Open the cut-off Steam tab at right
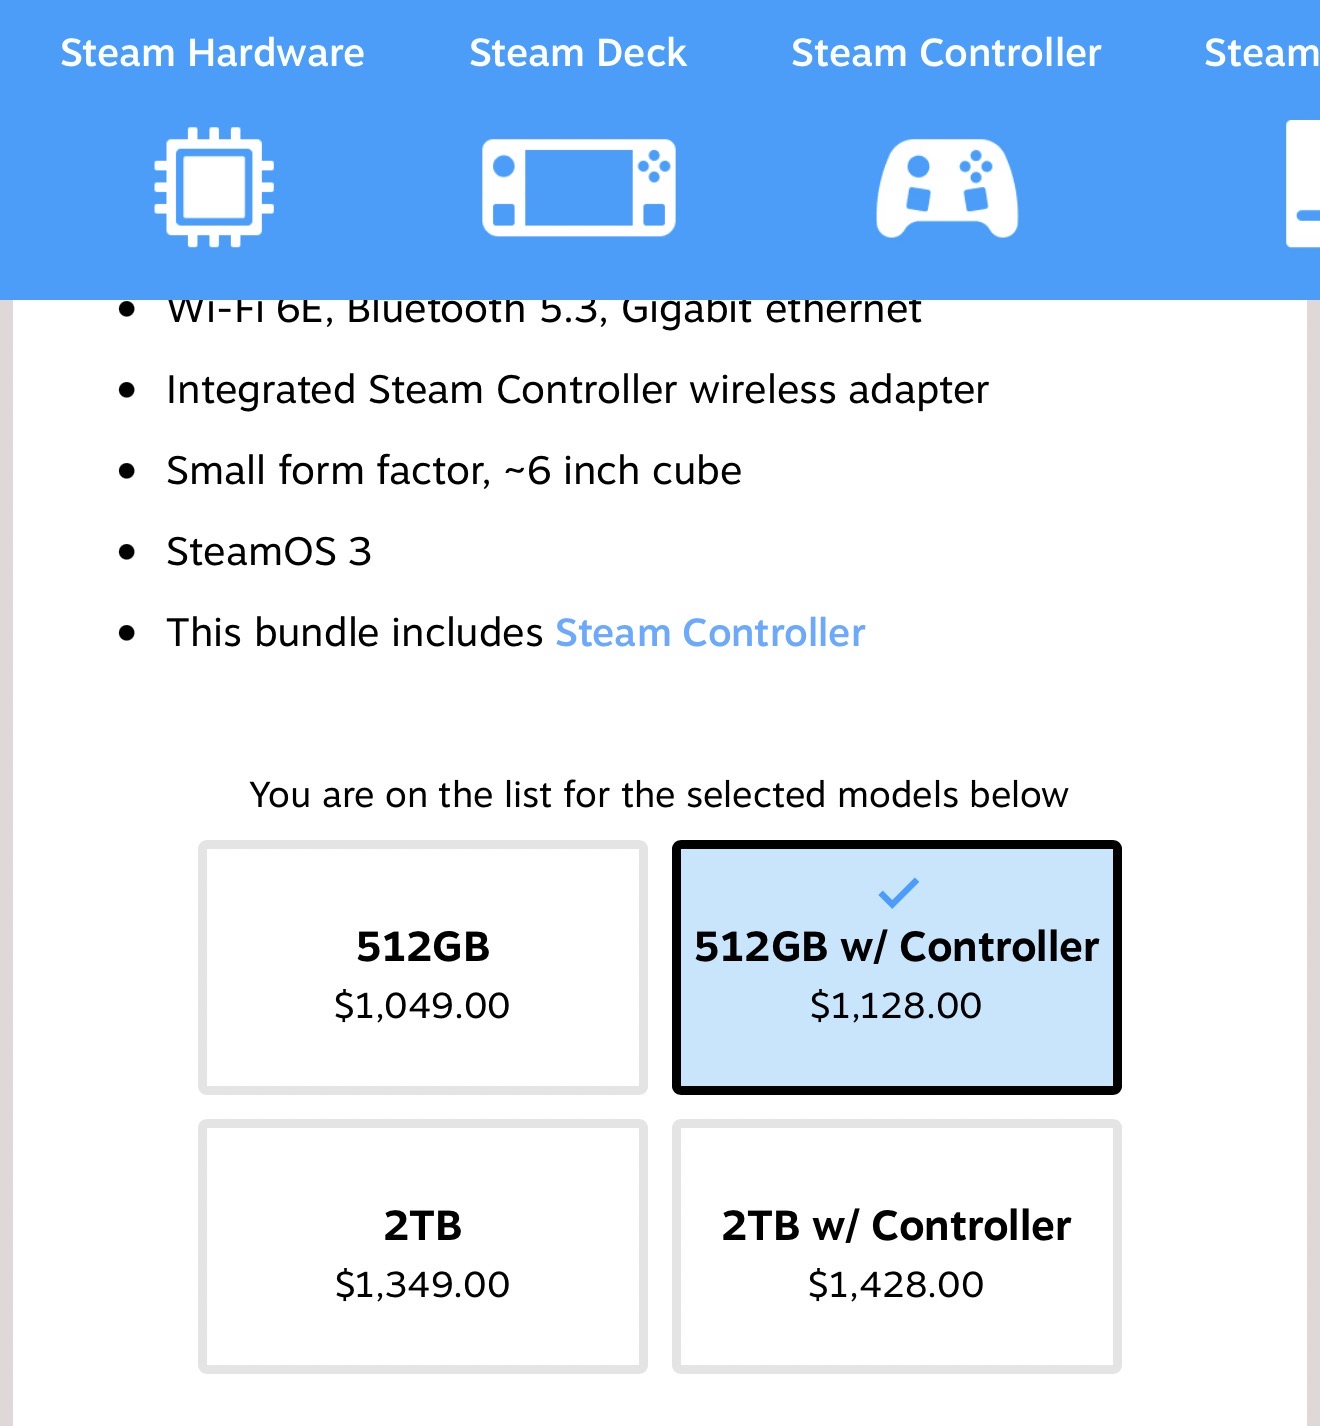The image size is (1320, 1426). (1262, 53)
